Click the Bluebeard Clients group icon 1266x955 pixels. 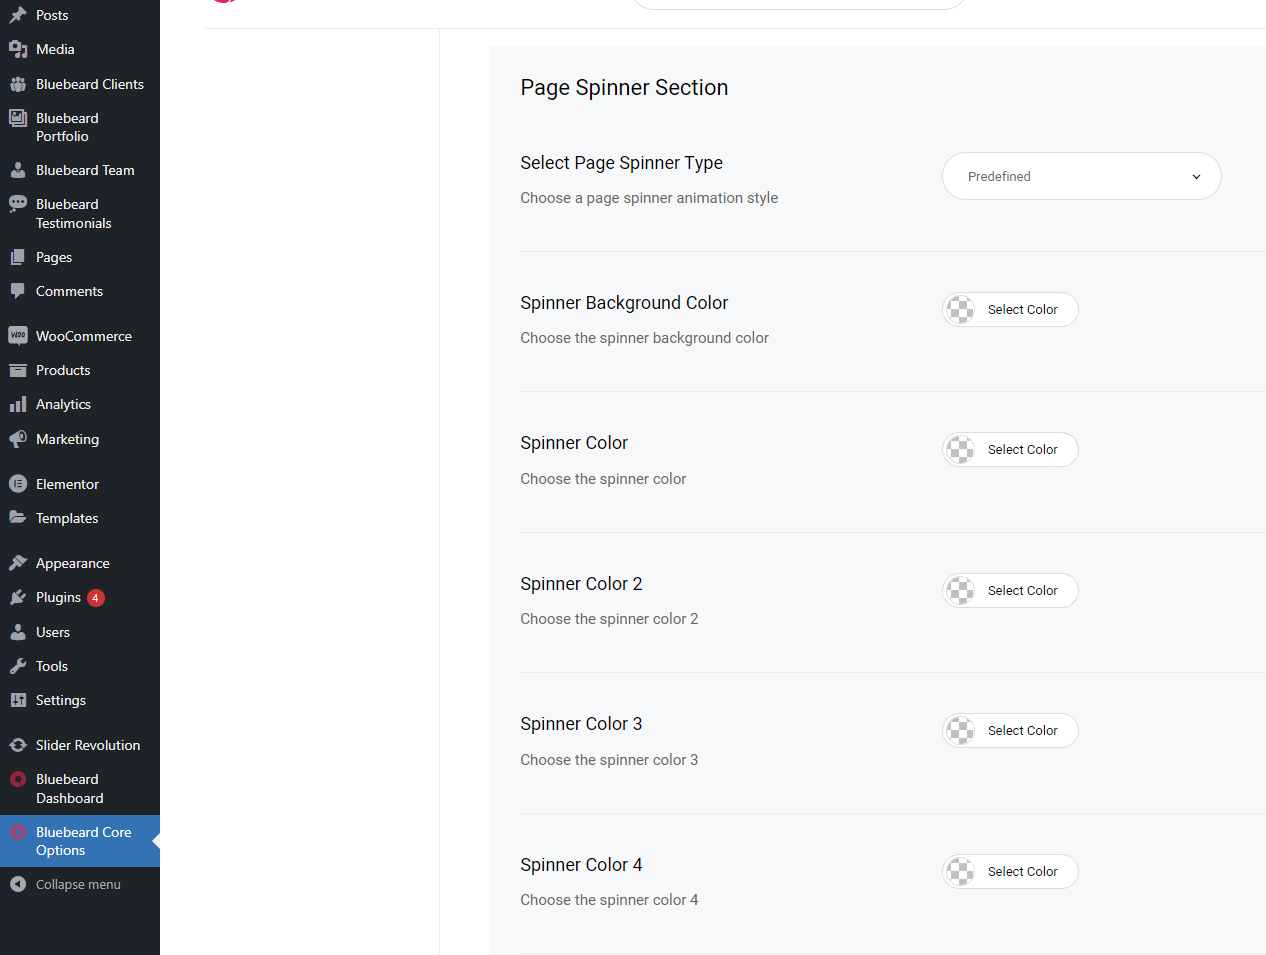18,84
